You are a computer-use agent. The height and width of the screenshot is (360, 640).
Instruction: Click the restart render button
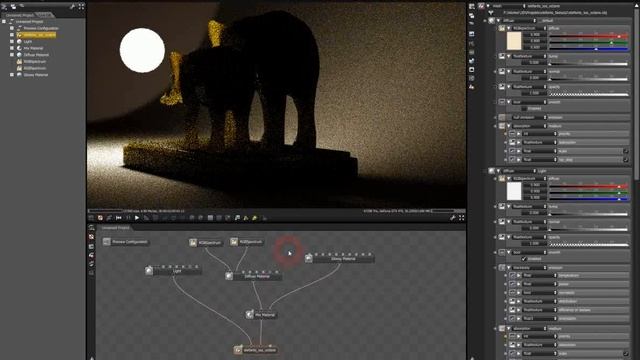click(118, 218)
